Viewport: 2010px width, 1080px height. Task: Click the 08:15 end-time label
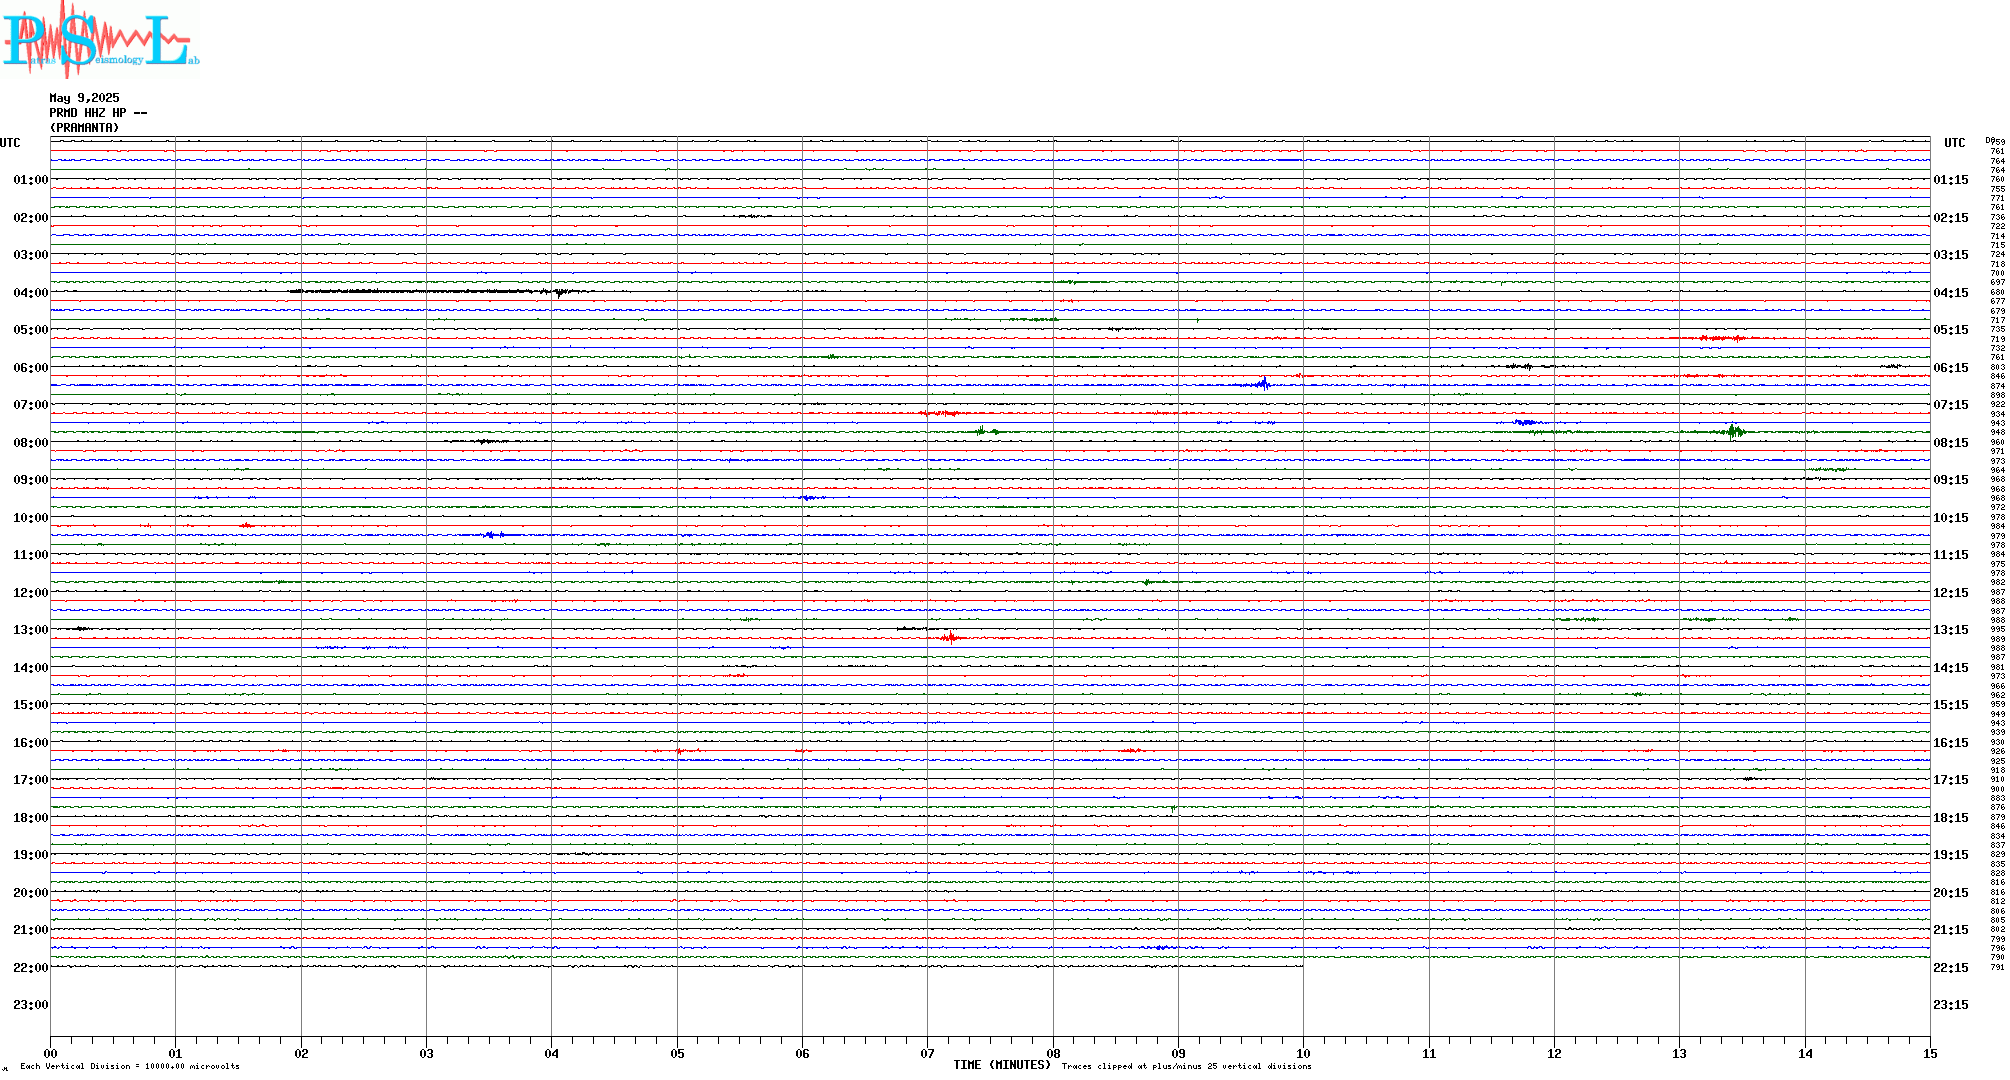tap(1951, 443)
